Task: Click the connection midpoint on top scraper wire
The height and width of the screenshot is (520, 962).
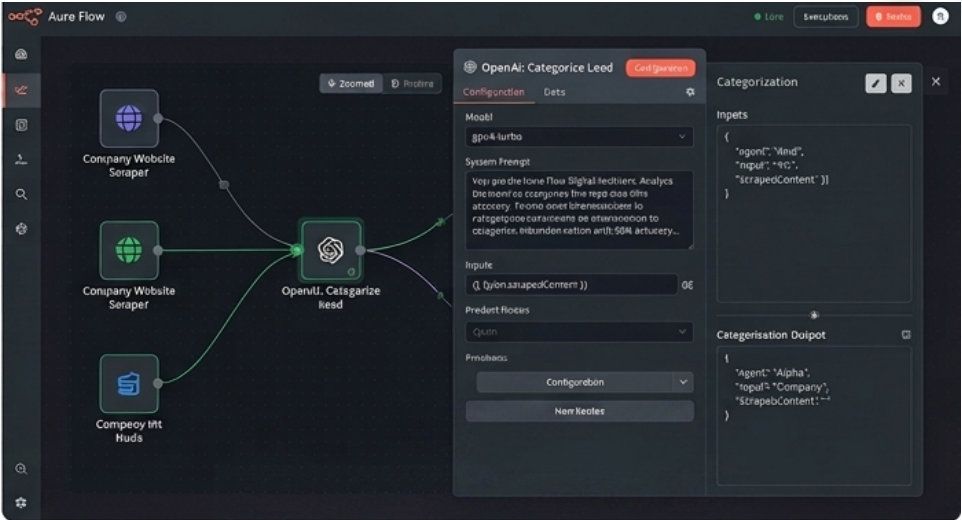Action: 225,185
